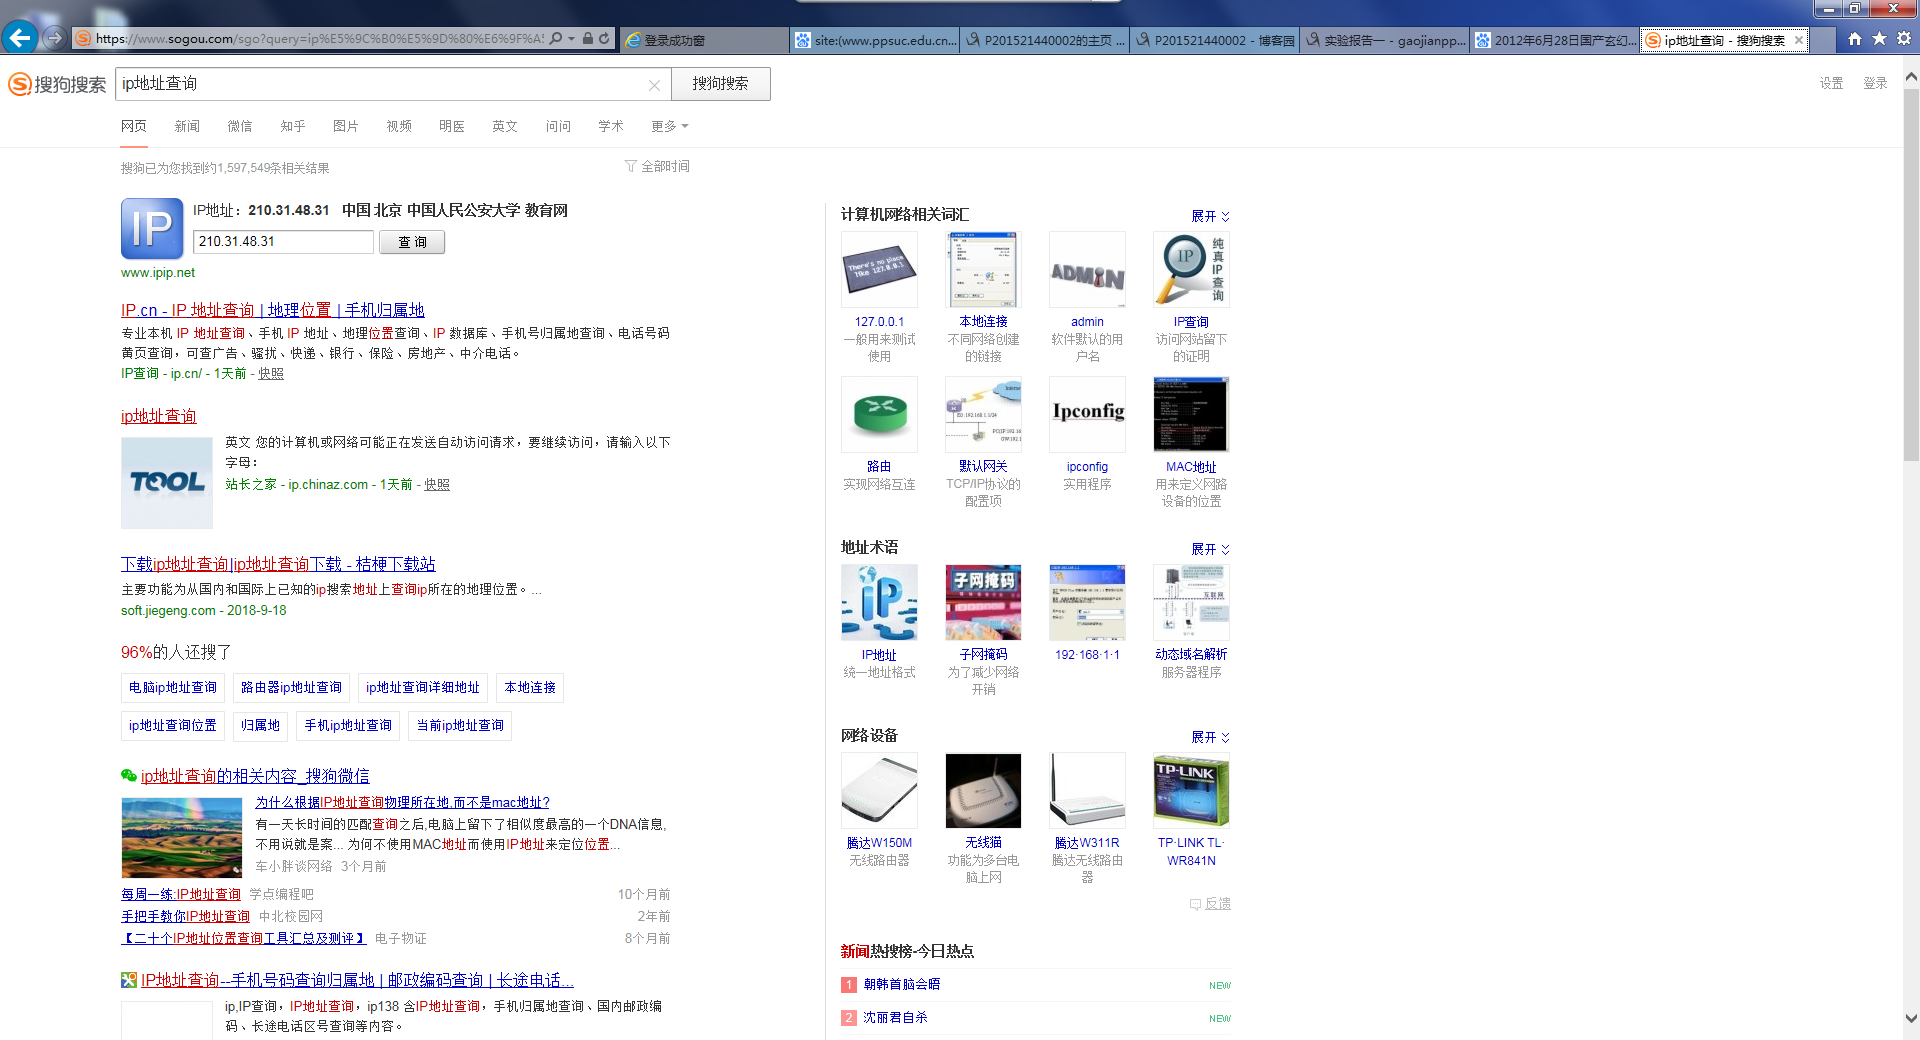This screenshot has width=1920, height=1040.
Task: Click the 登录 link at top right
Action: (1875, 83)
